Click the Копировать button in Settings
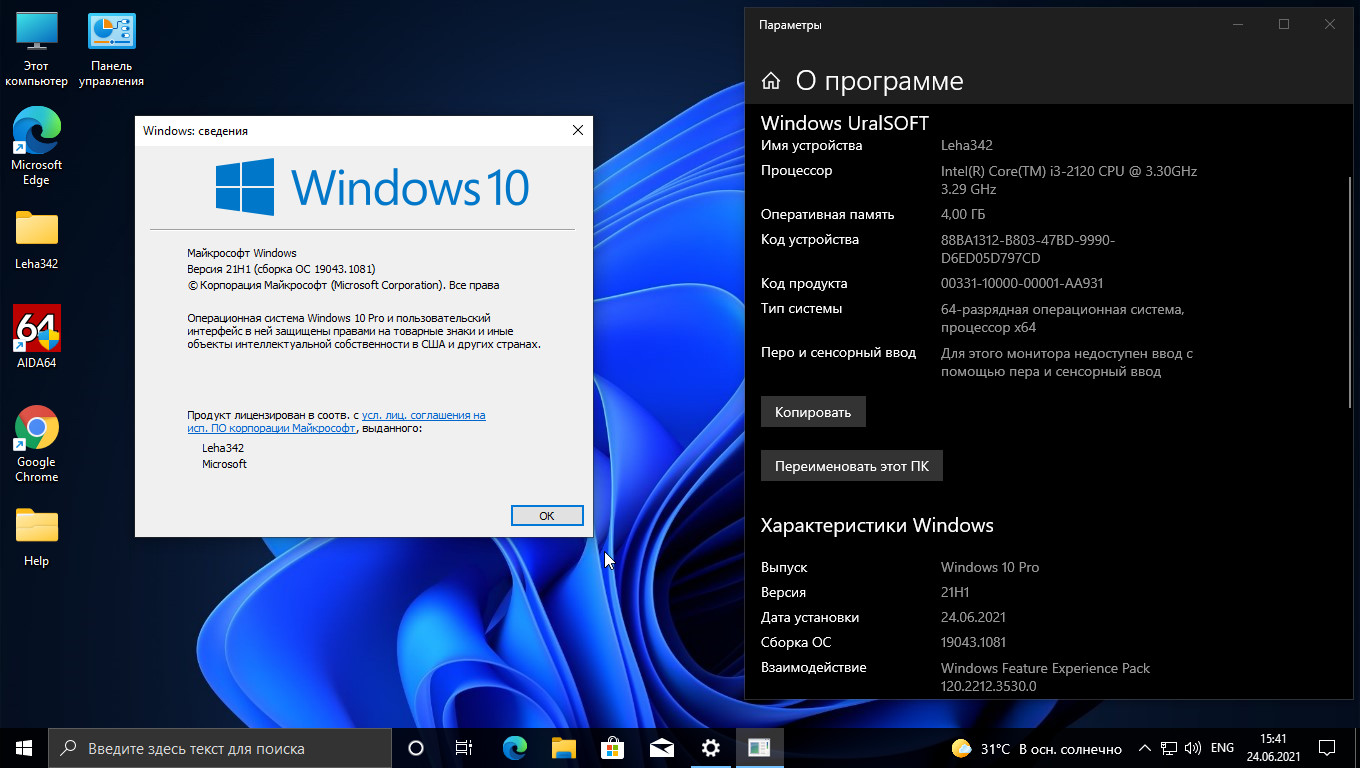 (x=813, y=412)
